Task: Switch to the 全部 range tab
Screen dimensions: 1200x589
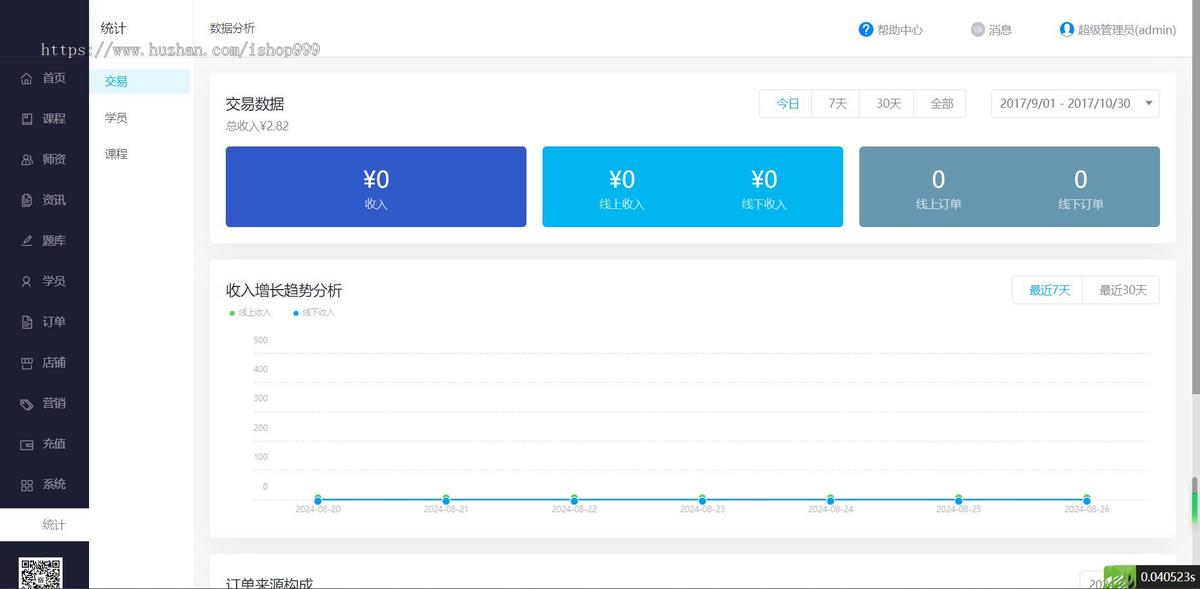Action: pyautogui.click(x=941, y=103)
